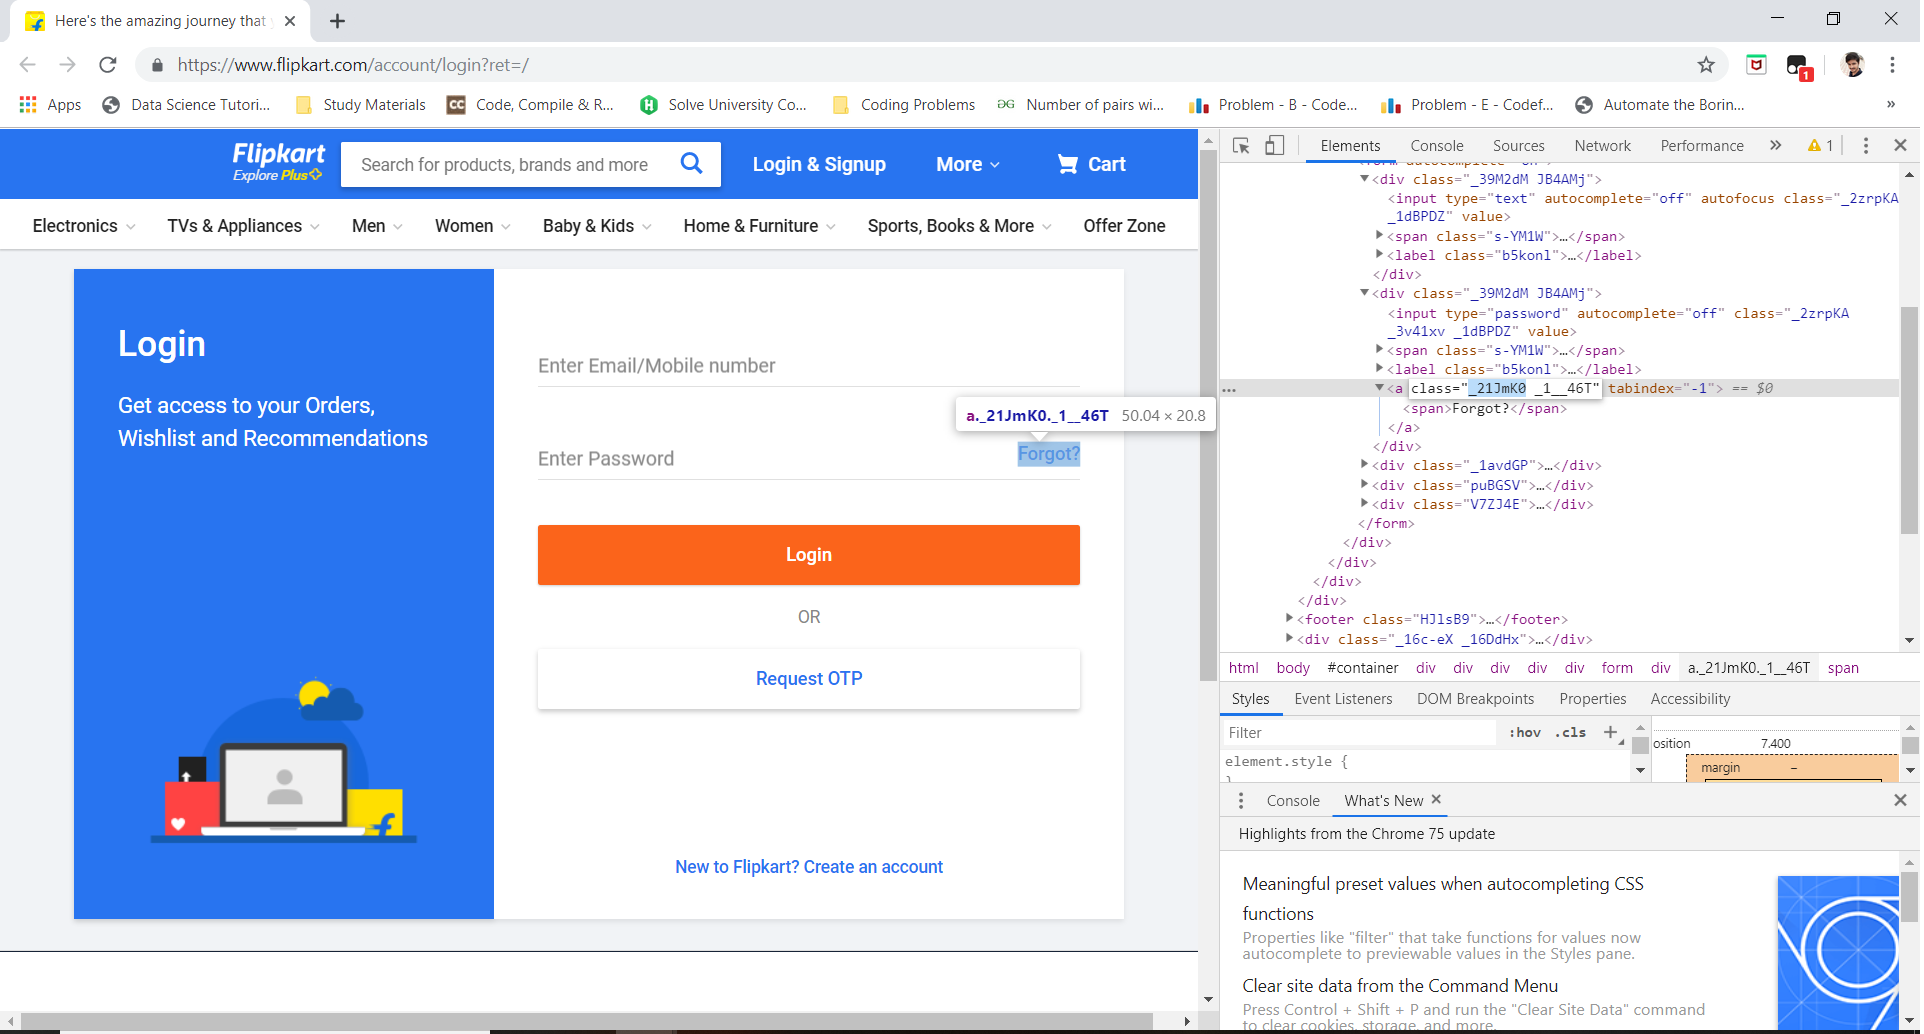This screenshot has width=1924, height=1034.
Task: Toggle the :hov element state pane
Action: tap(1525, 733)
